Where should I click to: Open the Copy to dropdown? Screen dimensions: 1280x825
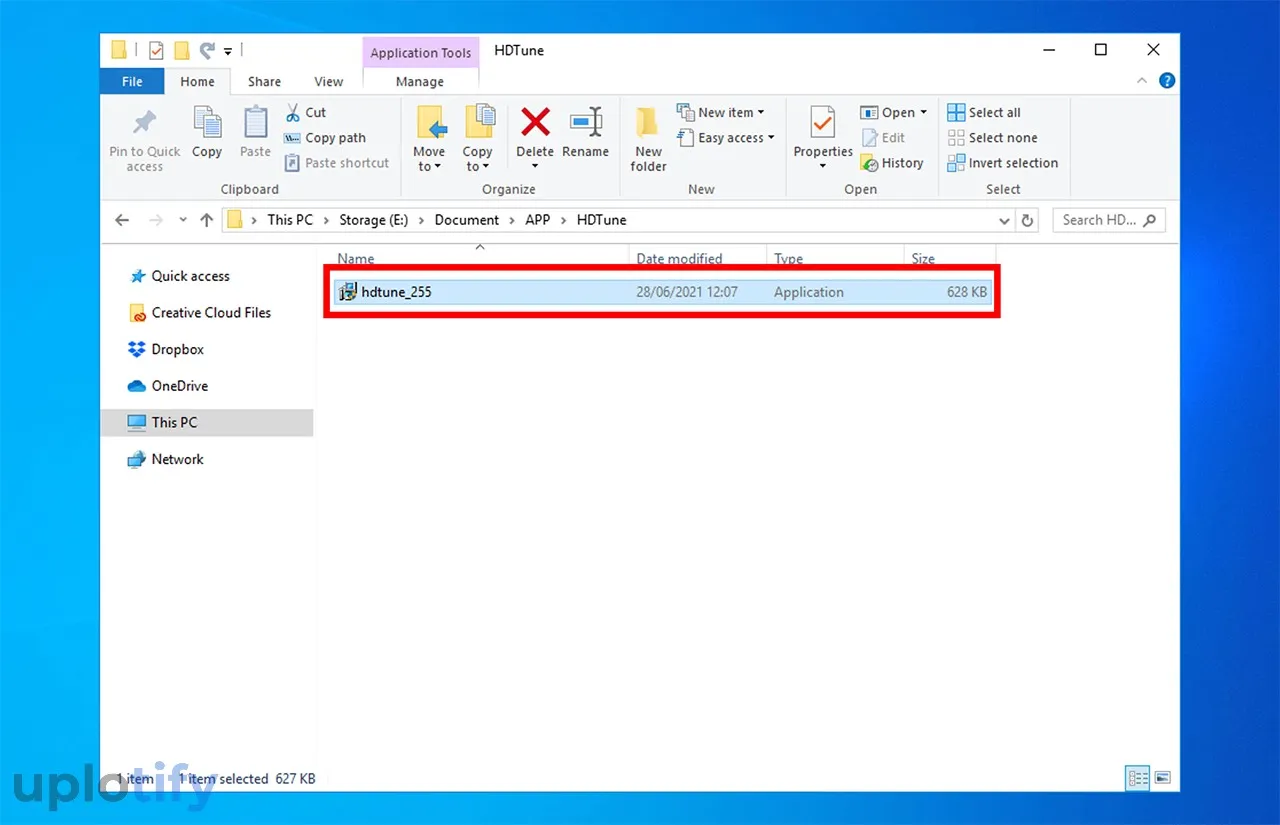[x=478, y=139]
